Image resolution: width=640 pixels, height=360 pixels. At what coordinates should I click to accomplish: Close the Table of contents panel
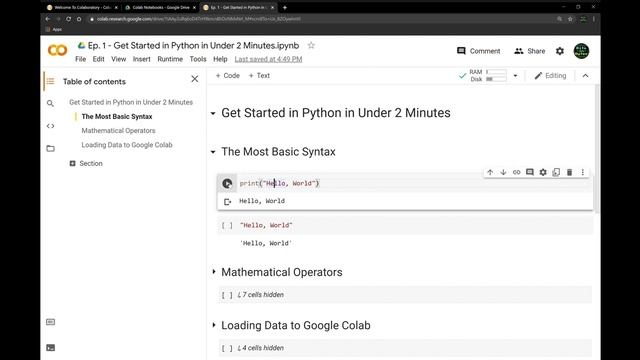195,79
